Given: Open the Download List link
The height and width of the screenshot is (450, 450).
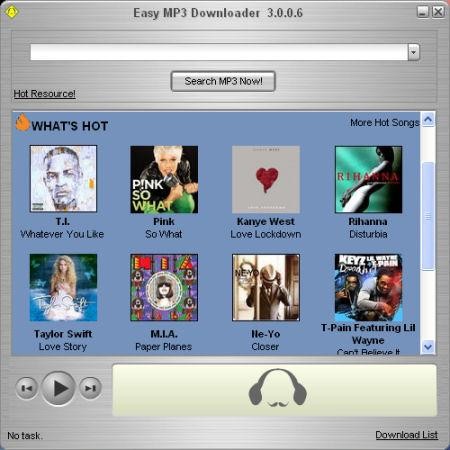Looking at the screenshot, I should click(x=407, y=435).
